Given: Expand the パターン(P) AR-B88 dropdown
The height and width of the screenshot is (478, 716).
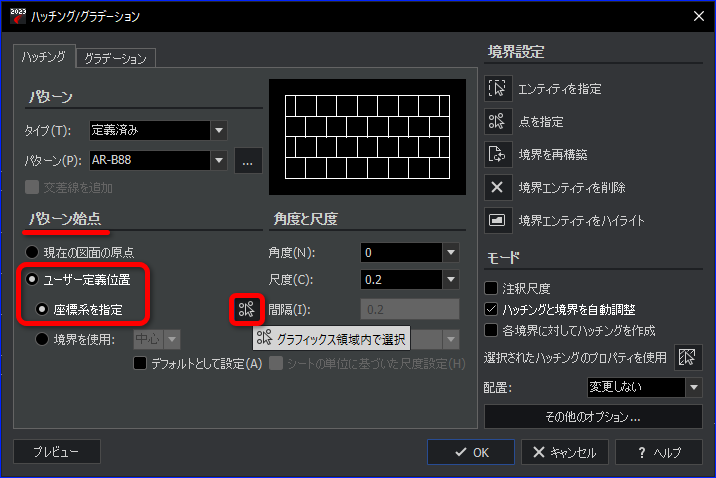Looking at the screenshot, I should [x=219, y=160].
